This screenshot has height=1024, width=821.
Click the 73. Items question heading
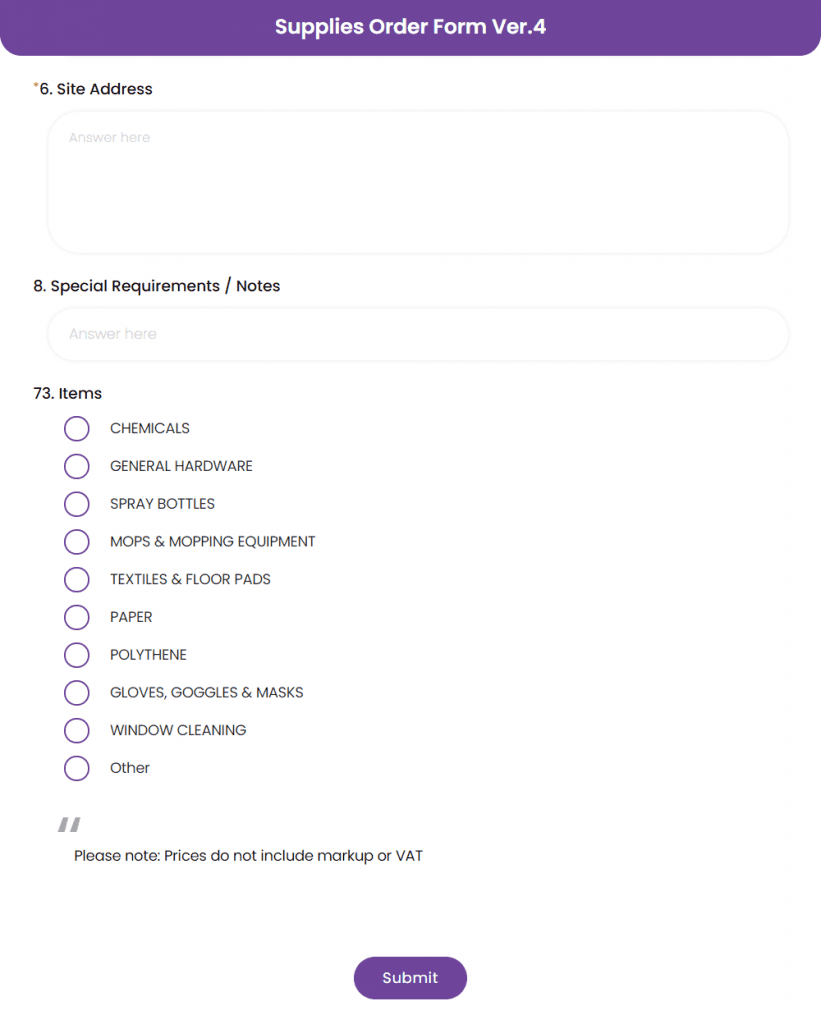coord(66,393)
